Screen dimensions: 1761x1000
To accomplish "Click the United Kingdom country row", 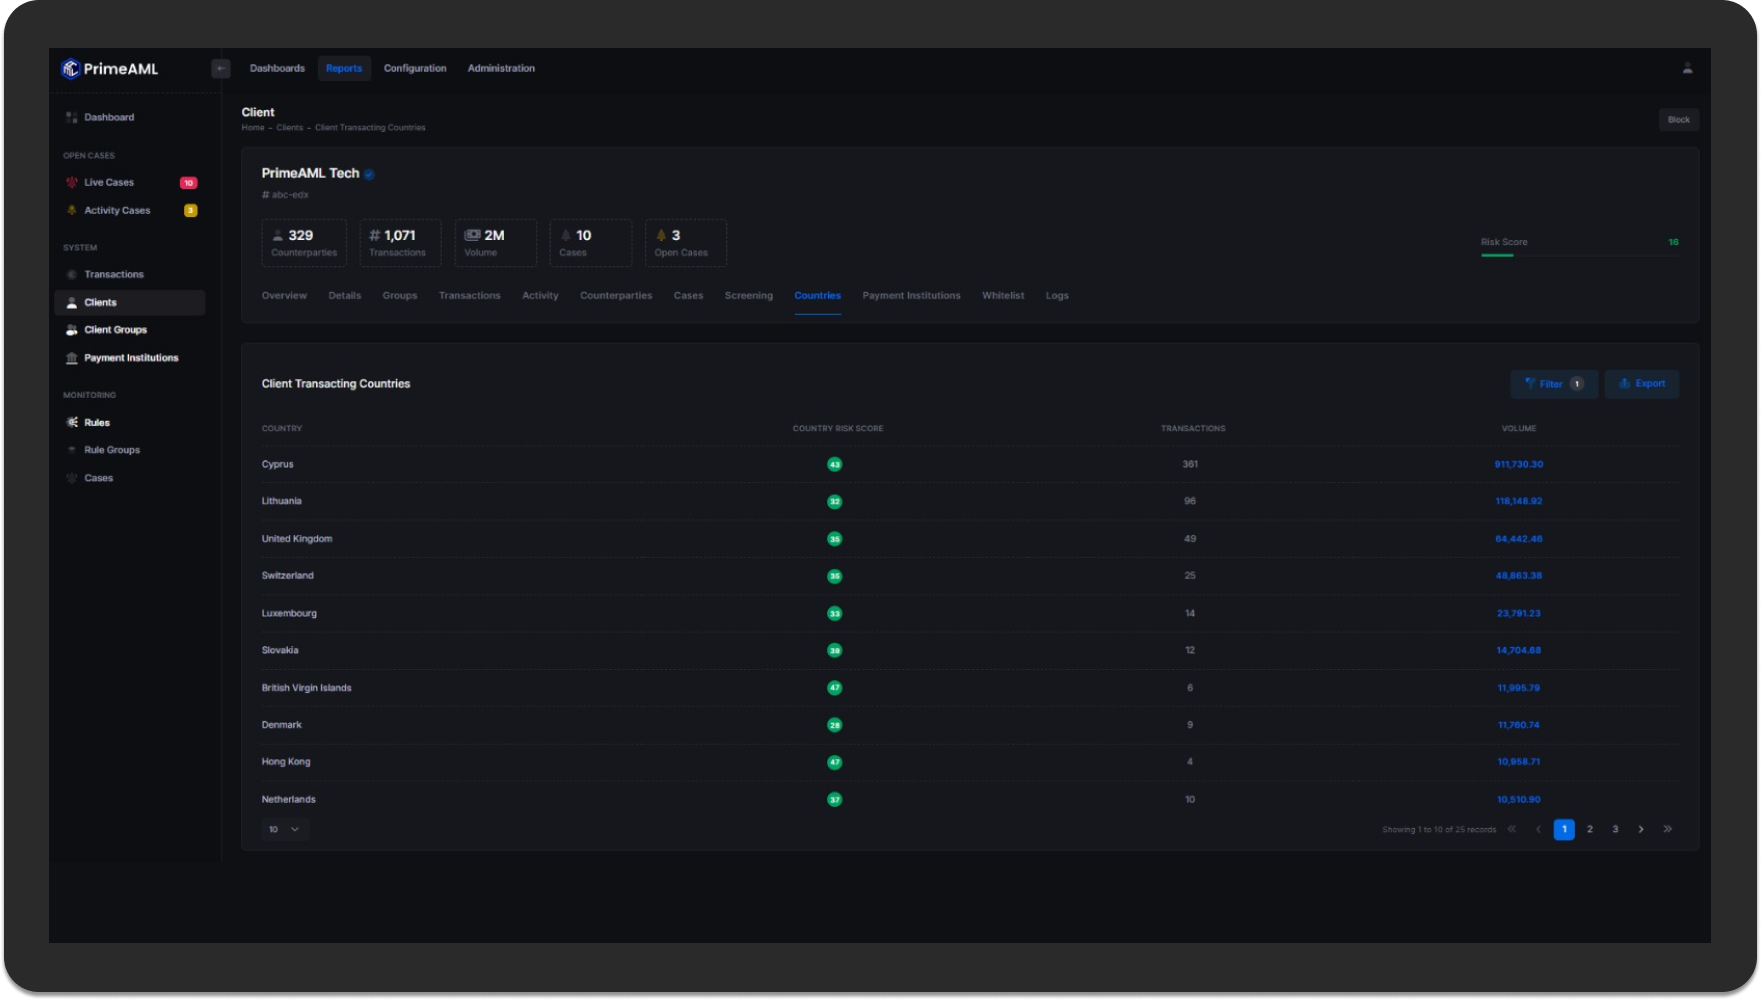I will click(970, 539).
